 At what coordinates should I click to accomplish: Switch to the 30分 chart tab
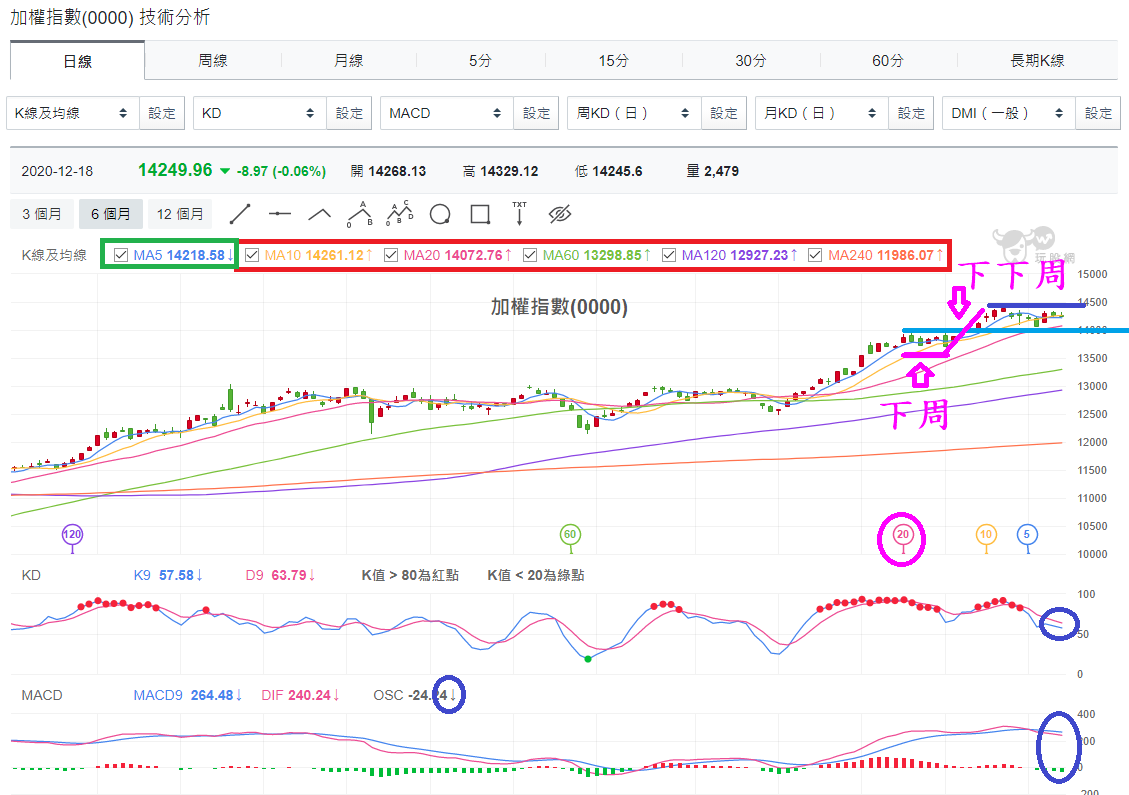pos(750,60)
